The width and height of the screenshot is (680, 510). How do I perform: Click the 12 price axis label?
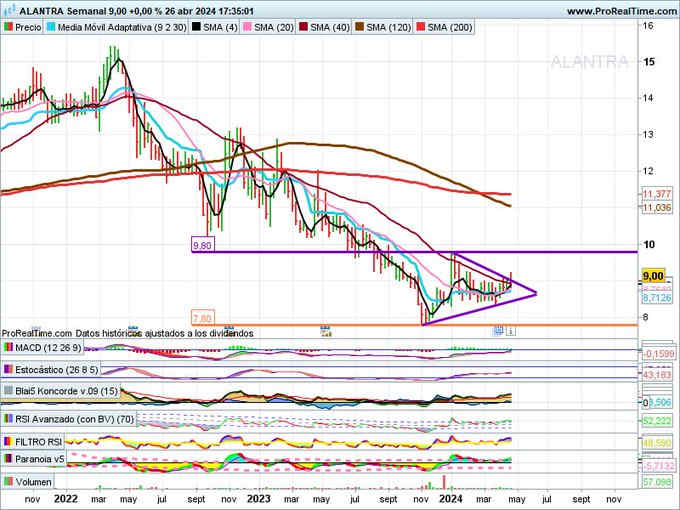[x=648, y=171]
